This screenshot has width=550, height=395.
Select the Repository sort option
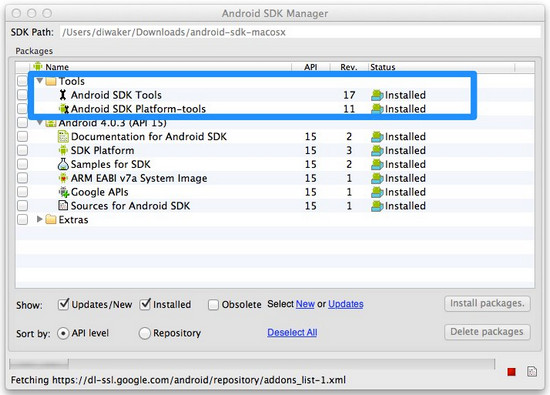point(145,333)
